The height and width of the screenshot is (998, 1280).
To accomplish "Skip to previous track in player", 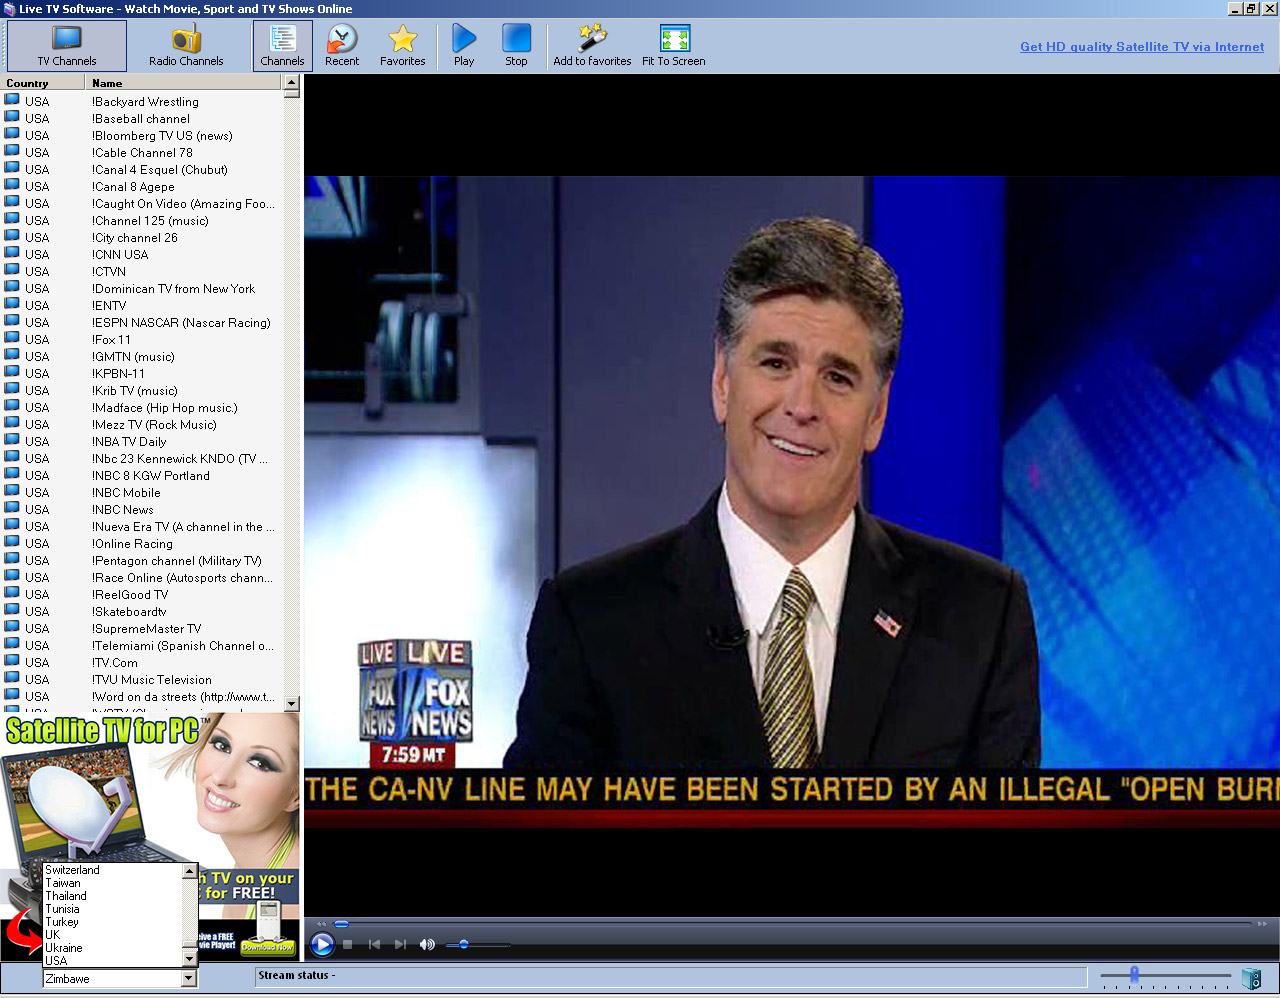I will click(374, 944).
